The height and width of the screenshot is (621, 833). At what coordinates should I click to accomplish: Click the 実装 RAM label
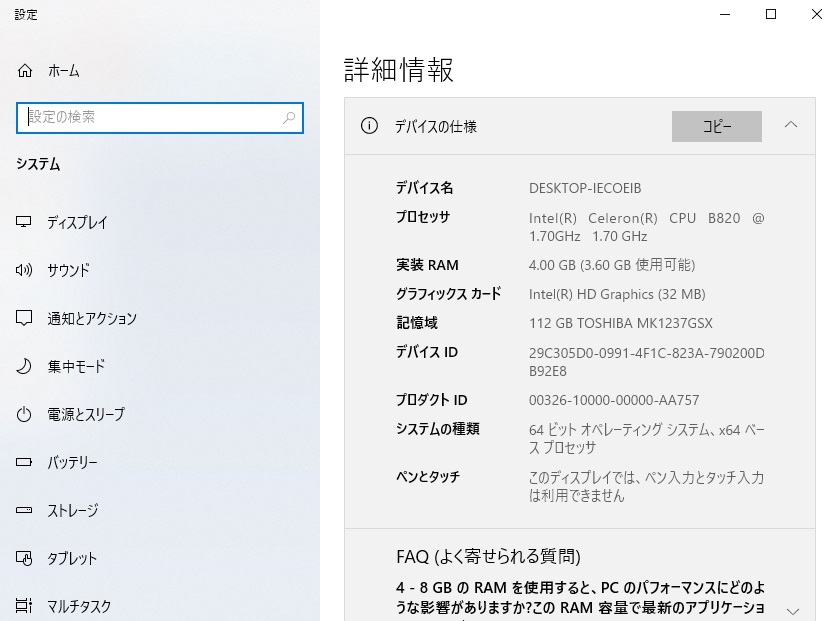(427, 265)
